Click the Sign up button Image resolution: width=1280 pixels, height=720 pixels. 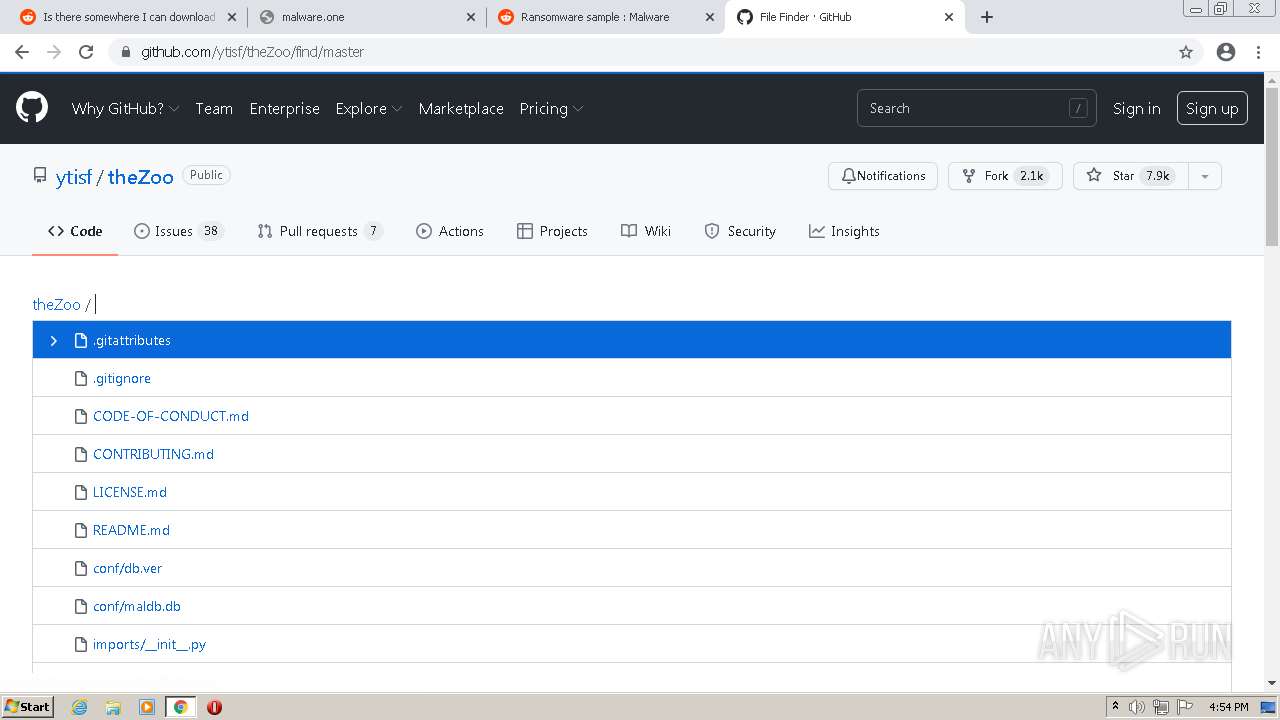click(x=1212, y=108)
